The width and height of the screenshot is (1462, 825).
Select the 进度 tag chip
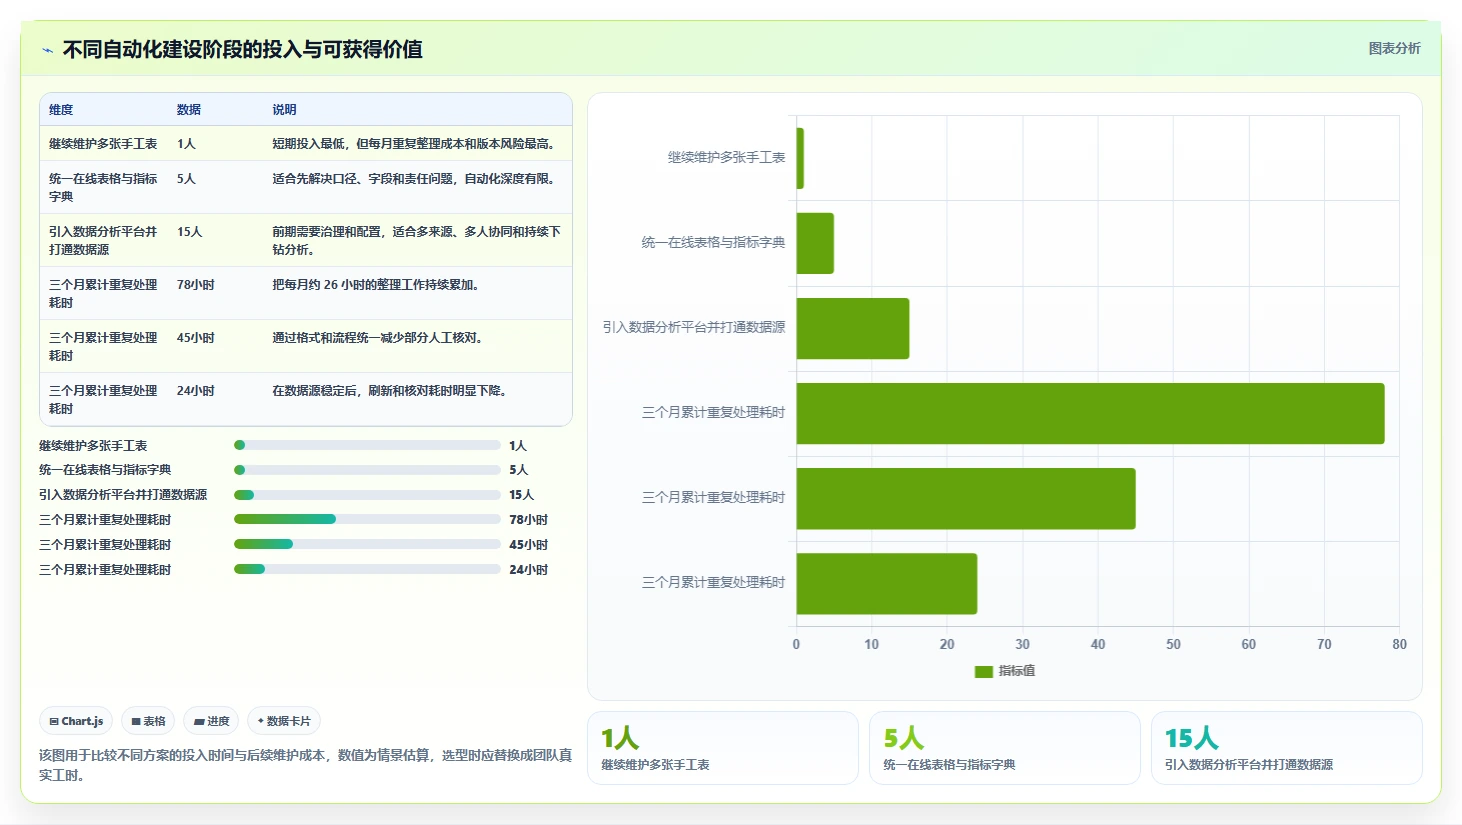(x=211, y=721)
